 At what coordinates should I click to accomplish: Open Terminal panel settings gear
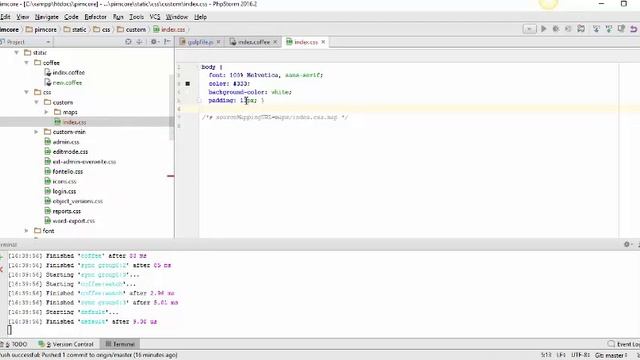point(627,244)
